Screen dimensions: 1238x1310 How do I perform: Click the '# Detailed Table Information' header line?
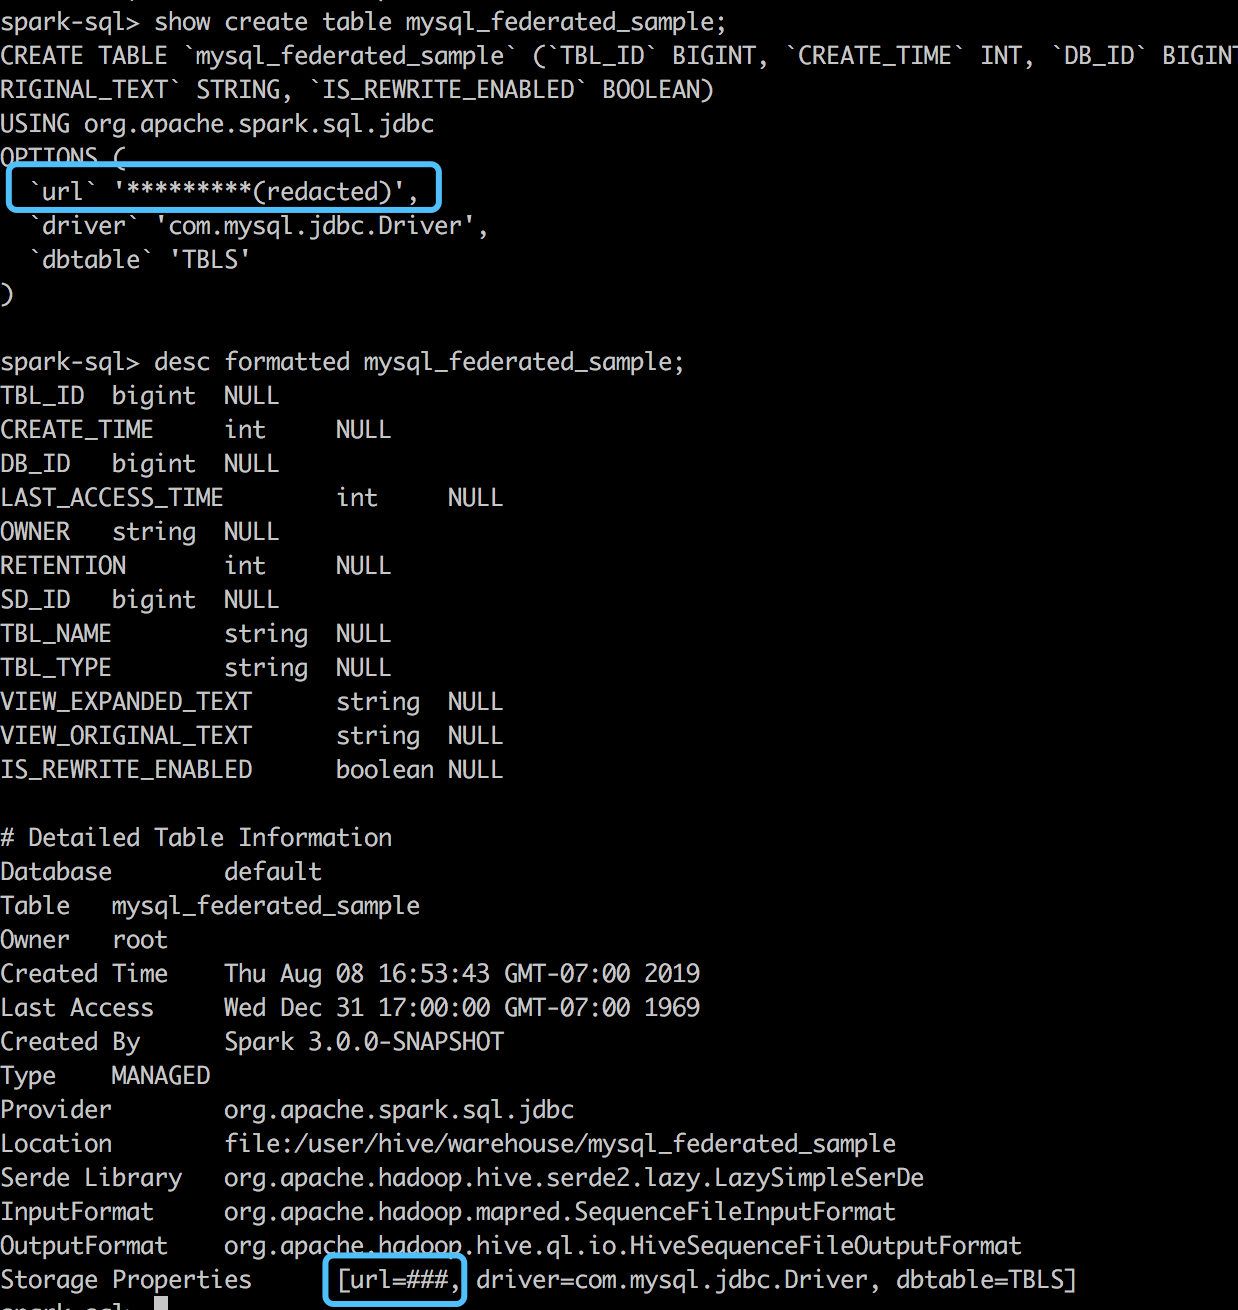coord(196,838)
